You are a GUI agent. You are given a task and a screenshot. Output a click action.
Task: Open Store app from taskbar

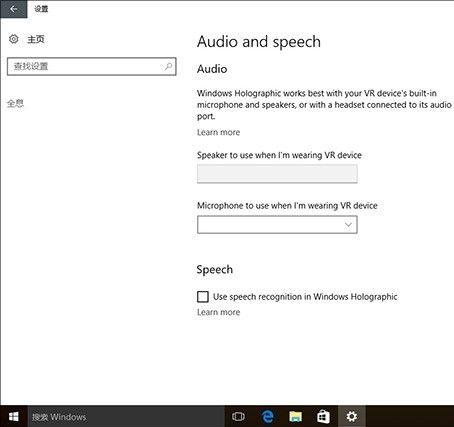coord(323,416)
